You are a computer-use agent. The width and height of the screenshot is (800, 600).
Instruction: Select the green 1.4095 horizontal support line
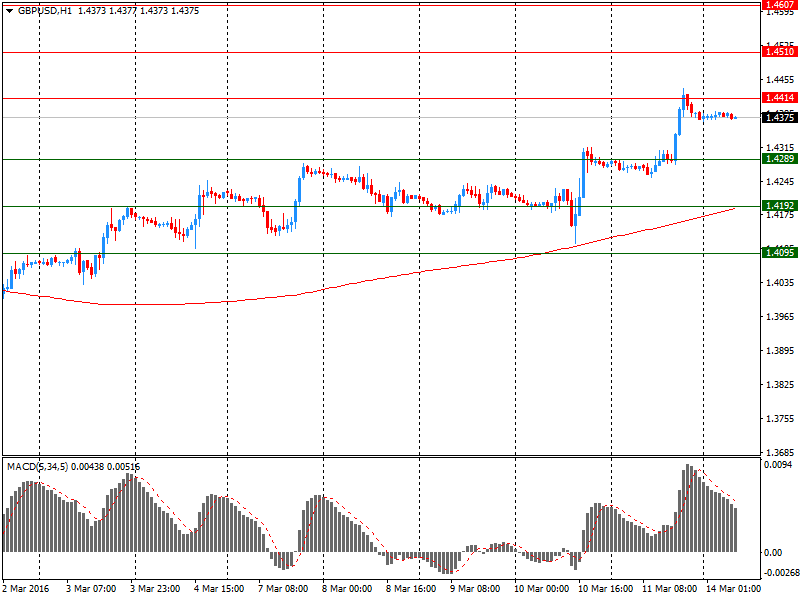pos(382,253)
